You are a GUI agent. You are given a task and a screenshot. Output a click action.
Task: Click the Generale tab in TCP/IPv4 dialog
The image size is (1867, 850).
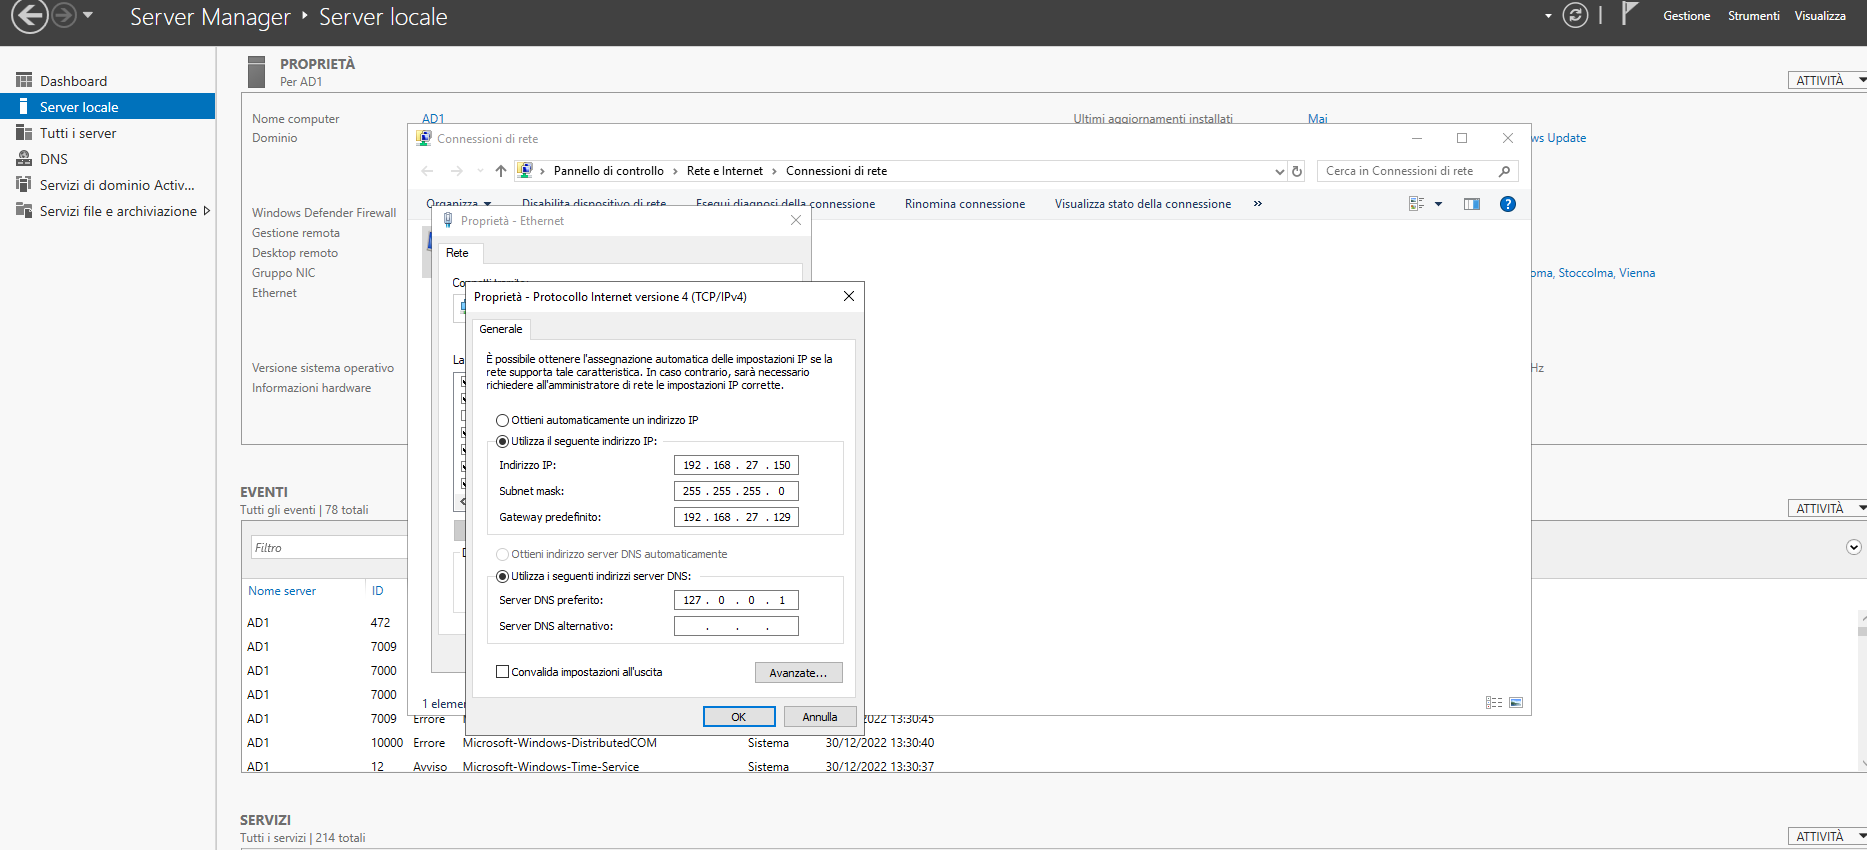click(501, 329)
